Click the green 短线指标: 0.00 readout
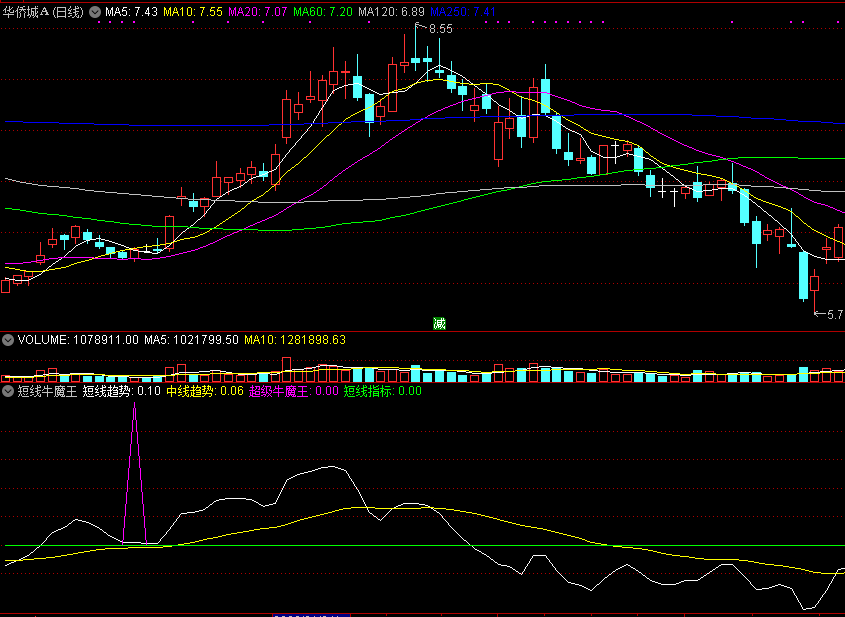The height and width of the screenshot is (617, 845). [383, 391]
